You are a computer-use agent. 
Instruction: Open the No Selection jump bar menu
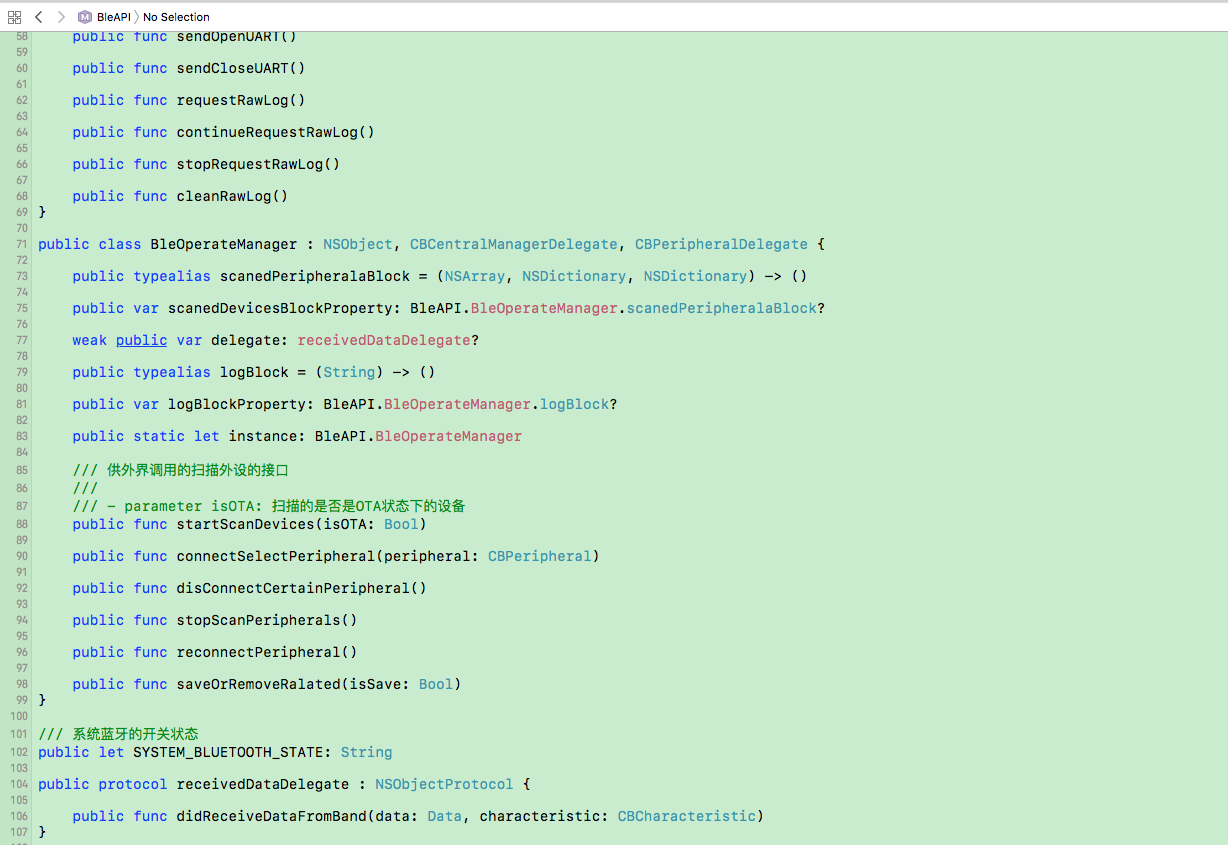176,17
